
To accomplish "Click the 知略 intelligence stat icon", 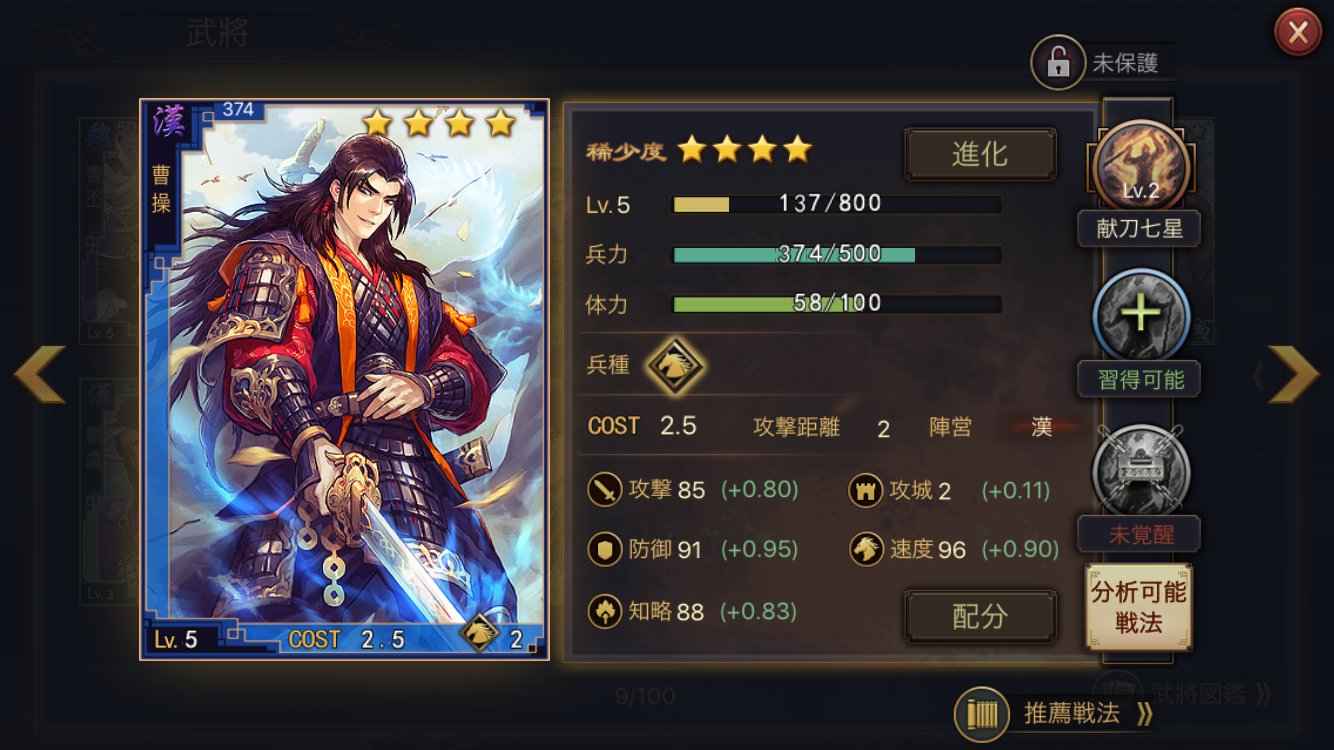I will (605, 611).
